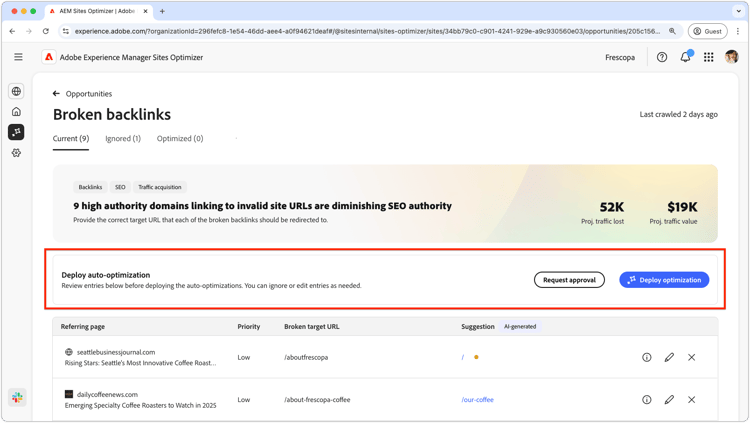750x423 pixels.
Task: Select the globe icon in sidebar
Action: click(x=16, y=91)
